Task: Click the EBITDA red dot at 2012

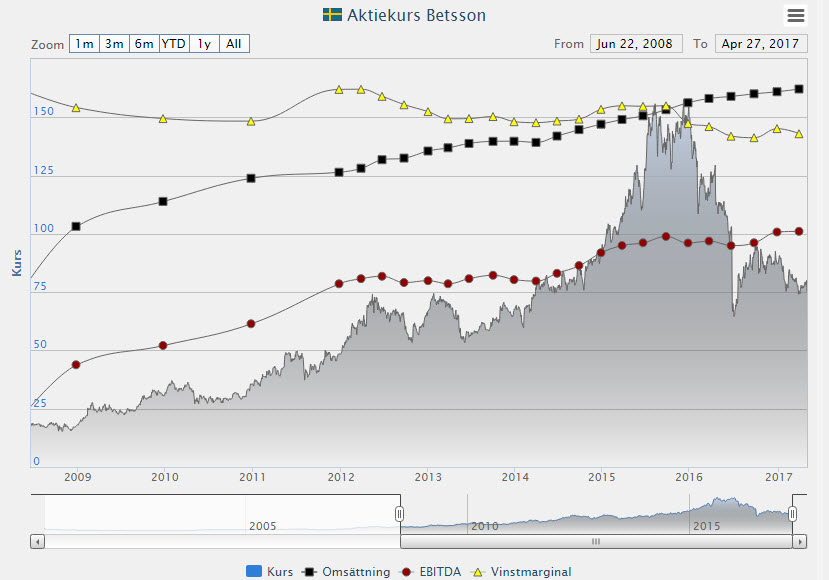Action: (x=339, y=284)
